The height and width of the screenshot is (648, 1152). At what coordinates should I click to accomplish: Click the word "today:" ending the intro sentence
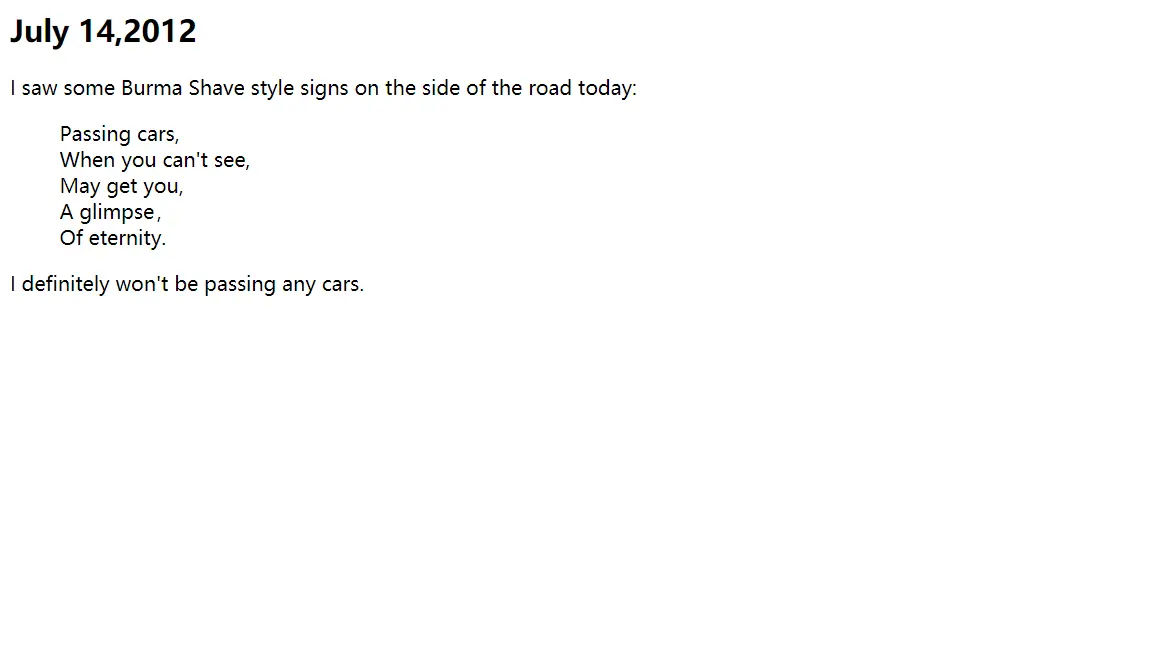coord(607,88)
